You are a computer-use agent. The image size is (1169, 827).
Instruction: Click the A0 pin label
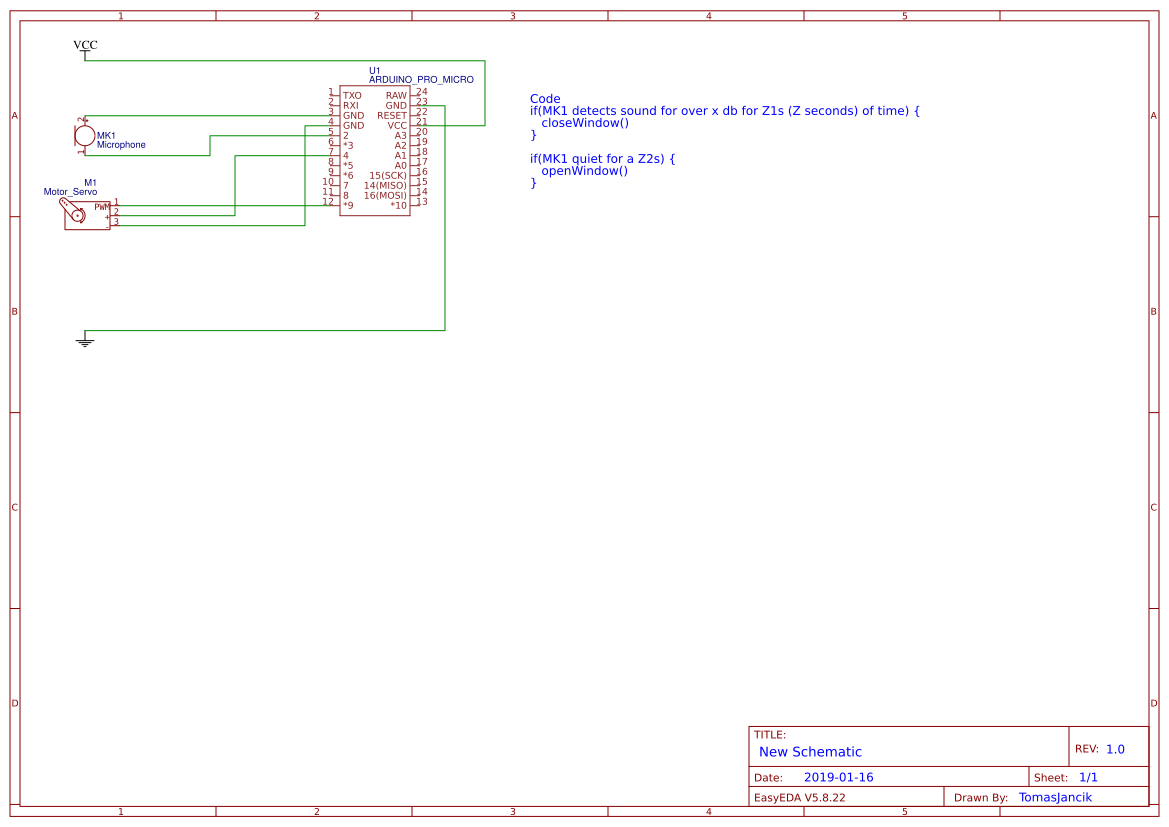pos(400,166)
